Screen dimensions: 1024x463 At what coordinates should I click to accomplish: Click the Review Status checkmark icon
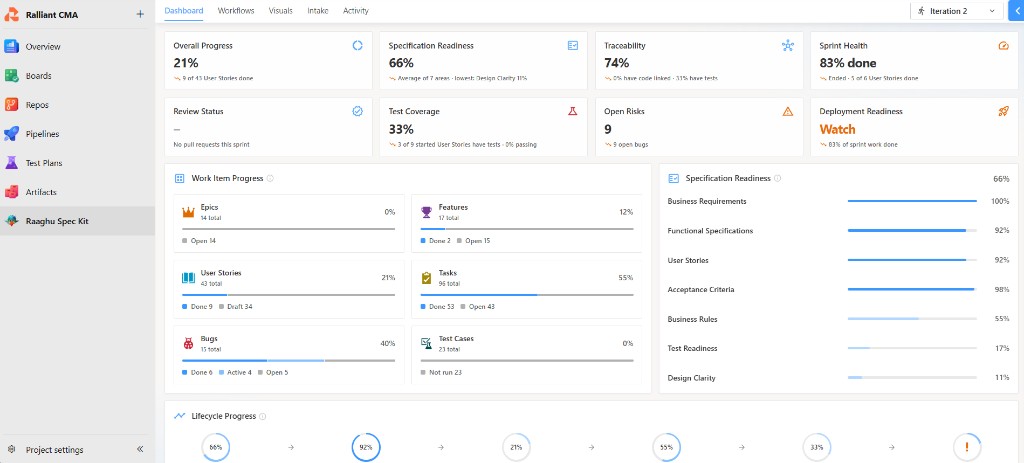pyautogui.click(x=357, y=111)
